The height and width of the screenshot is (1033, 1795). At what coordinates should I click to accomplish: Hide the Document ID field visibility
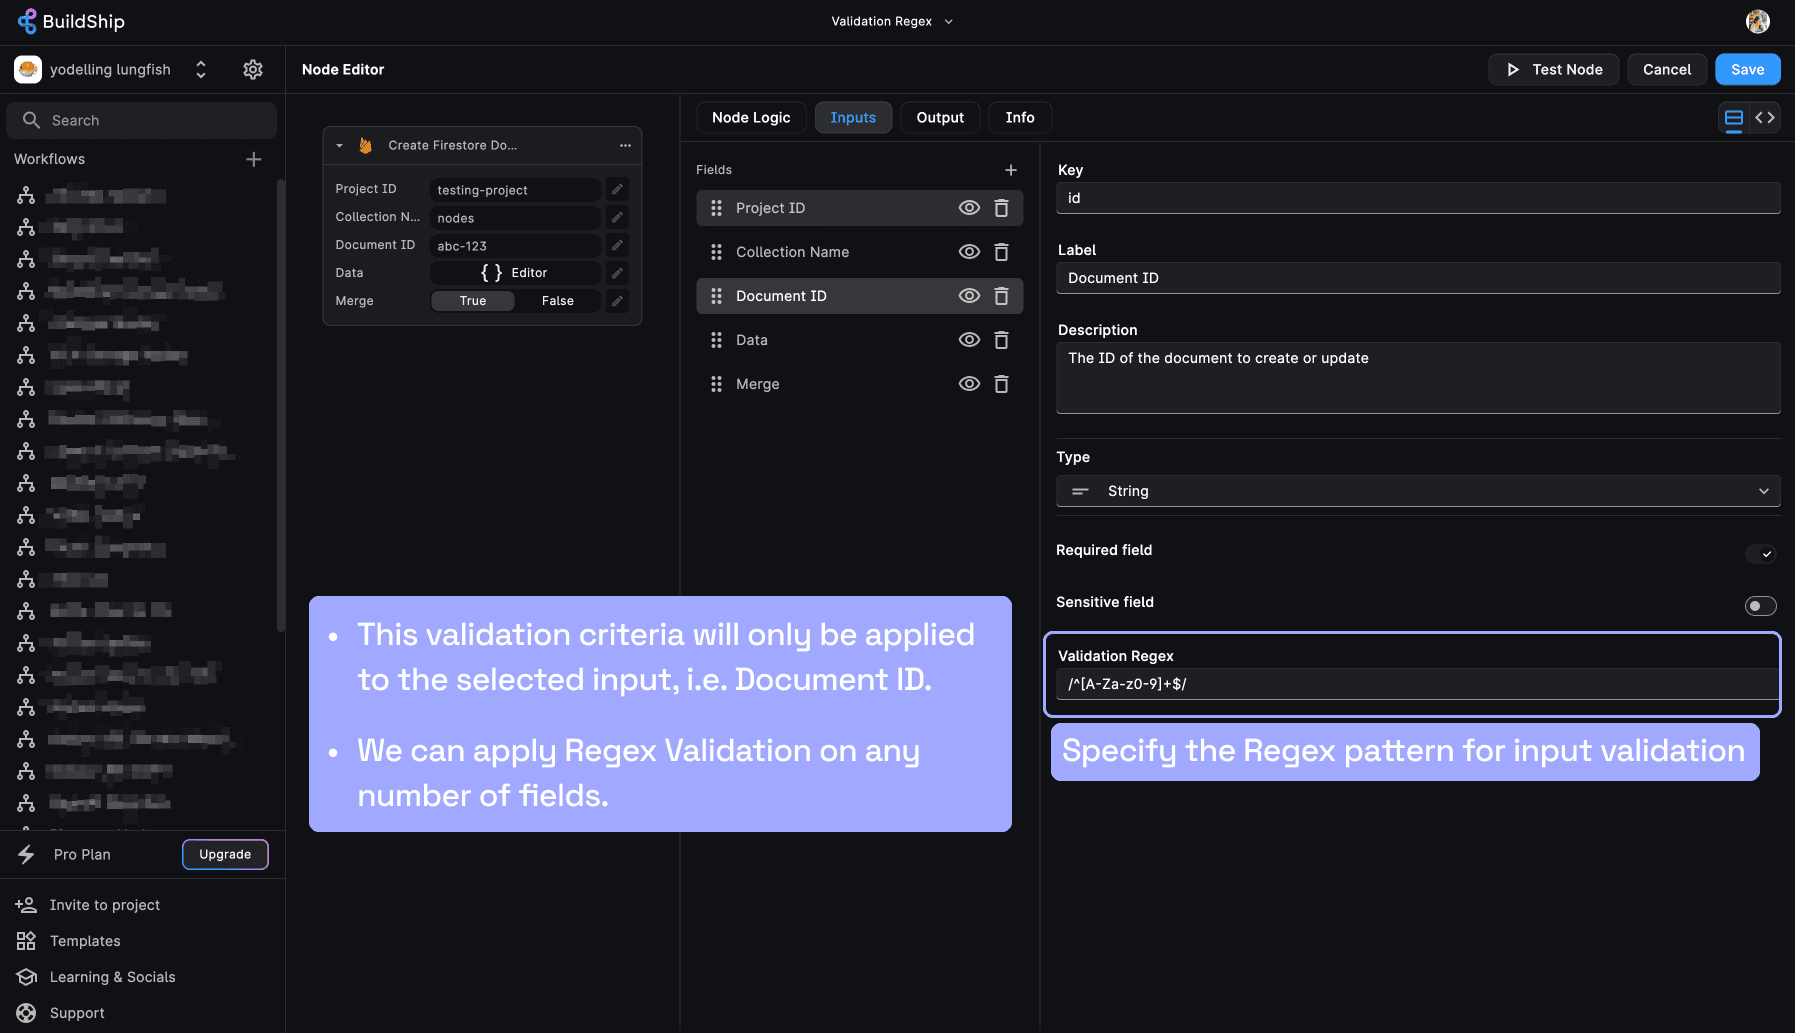pos(969,296)
